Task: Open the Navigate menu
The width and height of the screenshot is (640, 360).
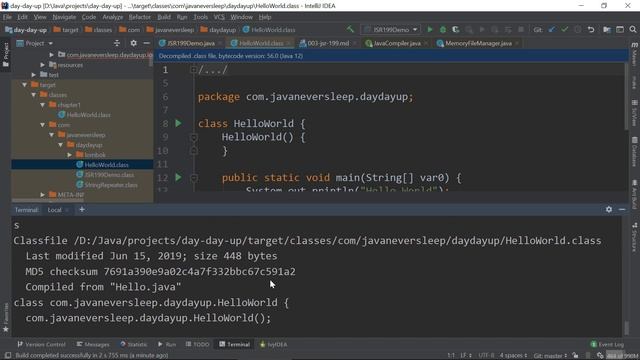Action: [64, 17]
